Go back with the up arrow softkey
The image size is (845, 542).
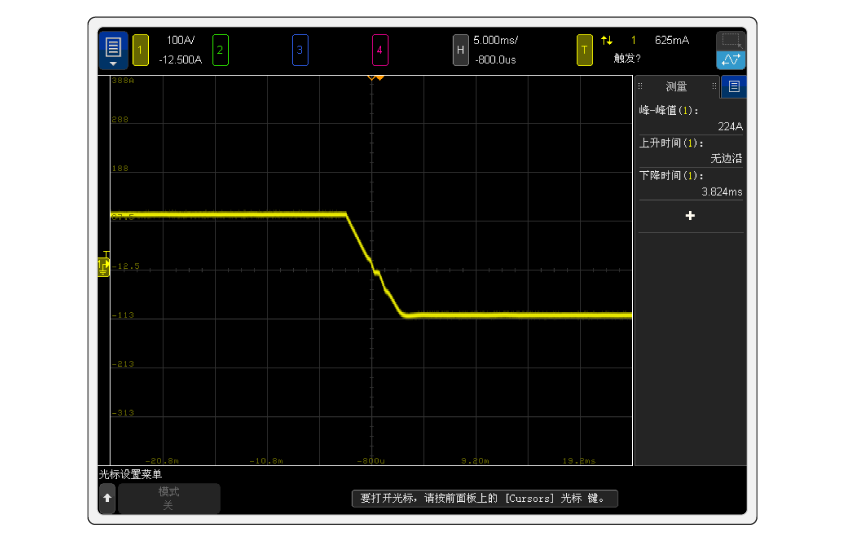coord(107,498)
